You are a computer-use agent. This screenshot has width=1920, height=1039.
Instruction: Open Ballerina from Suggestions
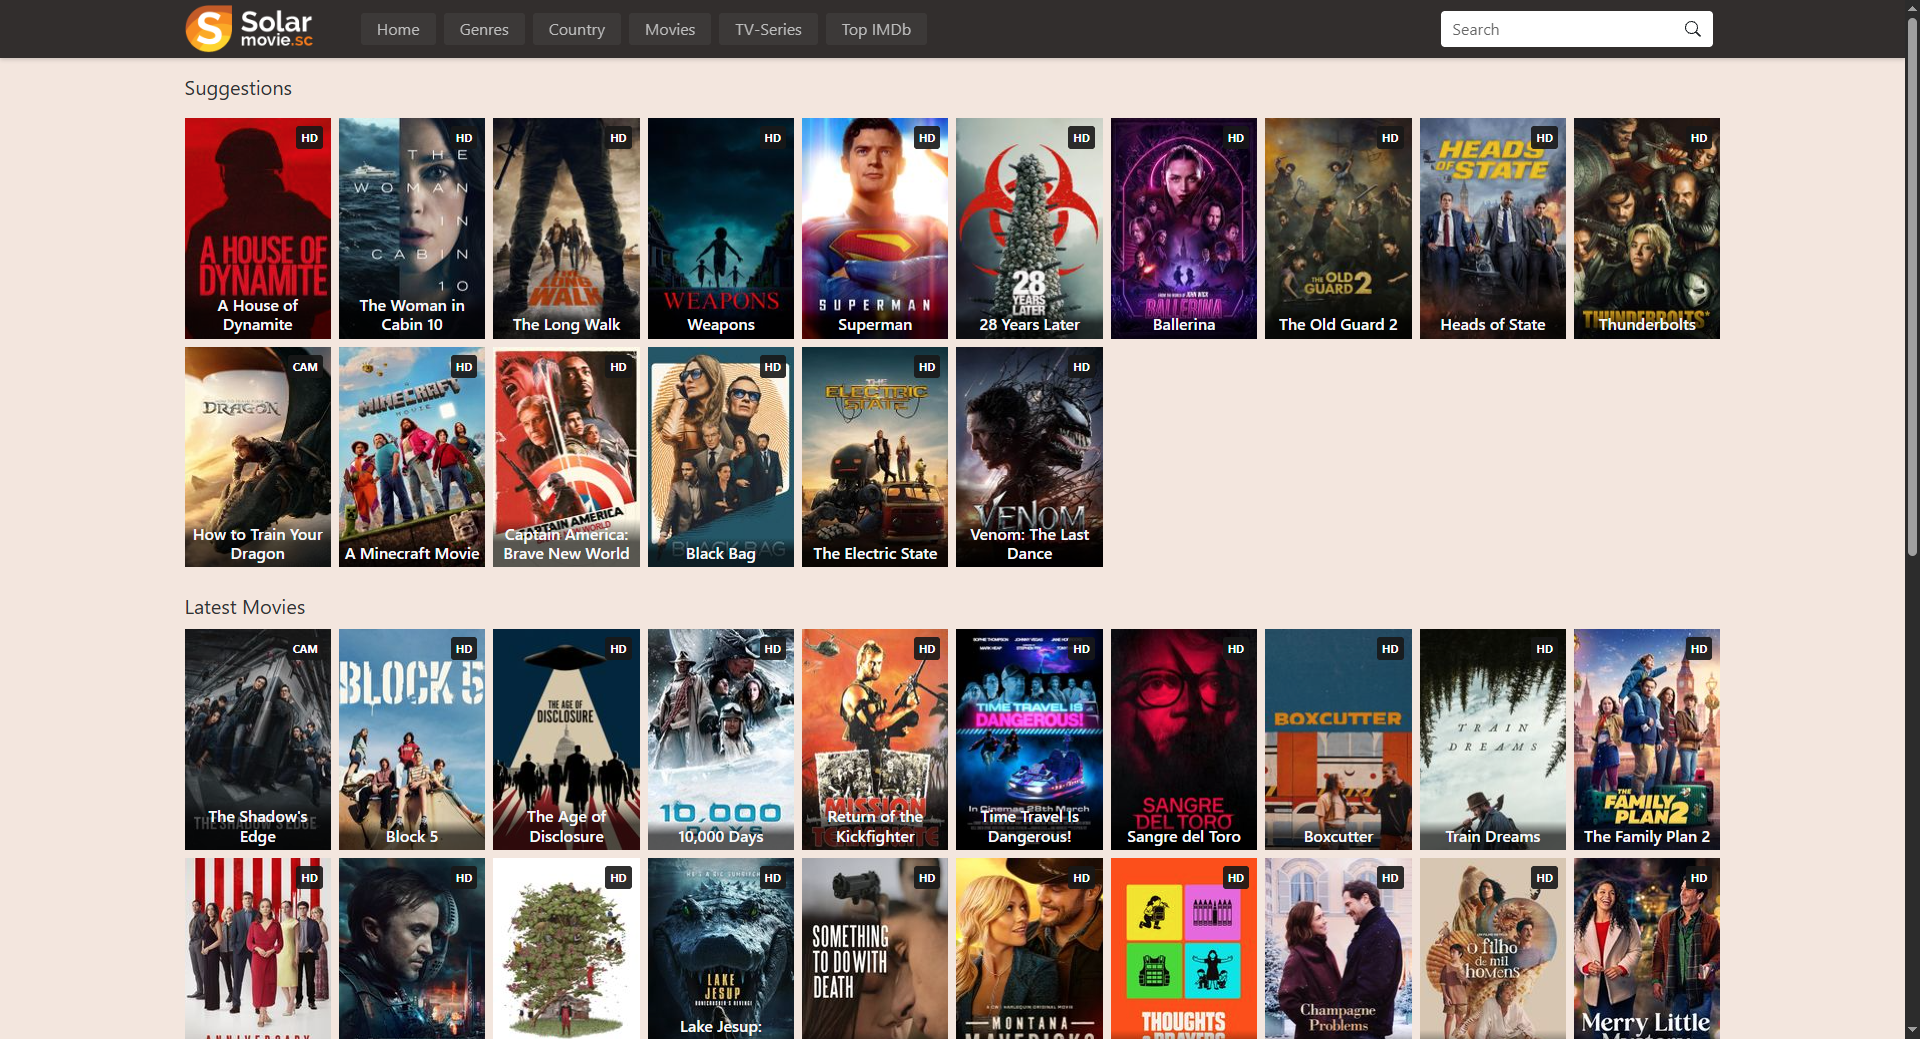click(x=1183, y=228)
